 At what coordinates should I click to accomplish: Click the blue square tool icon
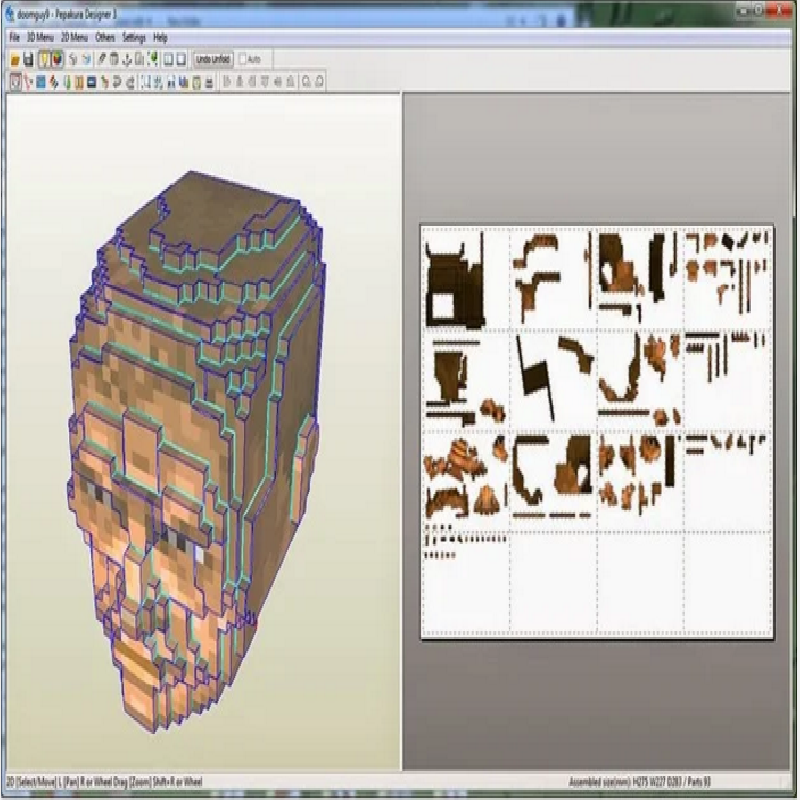[41, 82]
